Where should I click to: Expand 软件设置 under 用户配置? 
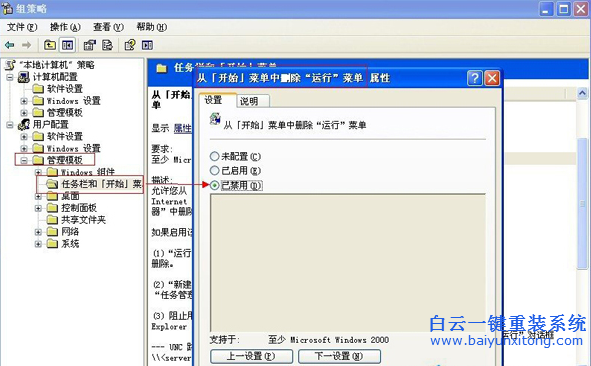pos(24,136)
